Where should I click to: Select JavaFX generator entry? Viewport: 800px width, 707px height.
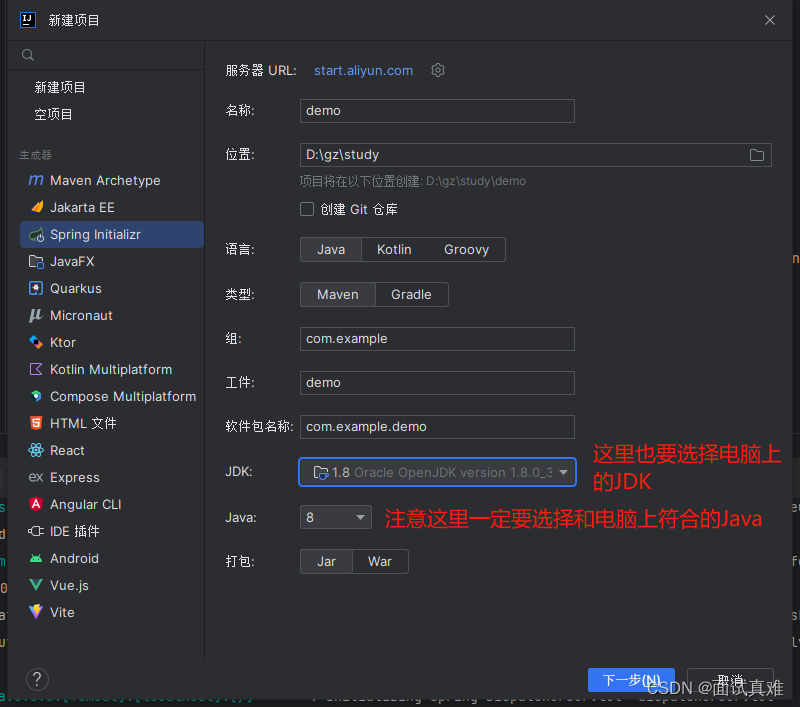[112, 262]
